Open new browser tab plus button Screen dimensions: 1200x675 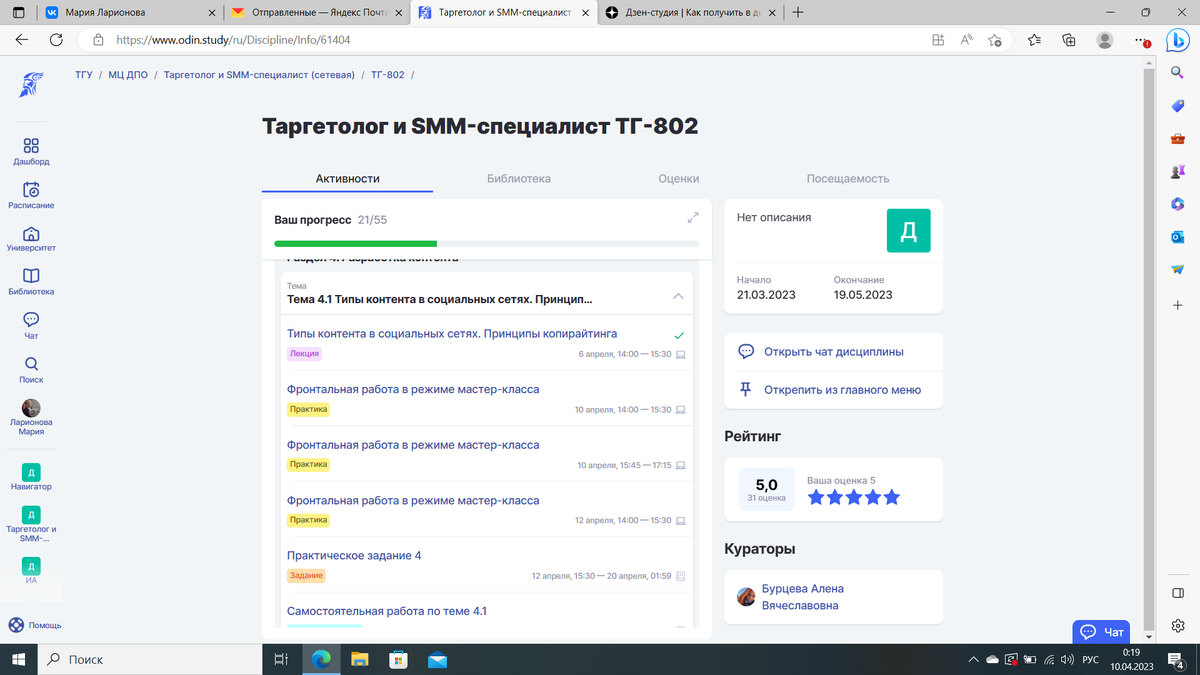click(798, 12)
